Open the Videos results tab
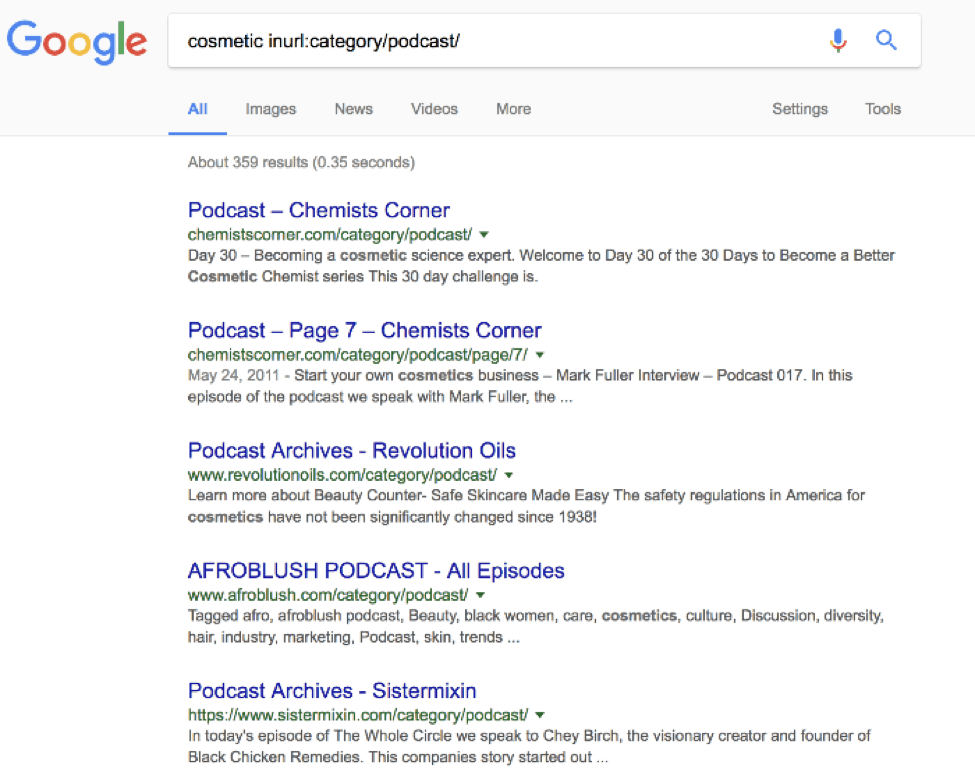The width and height of the screenshot is (975, 779). [434, 109]
